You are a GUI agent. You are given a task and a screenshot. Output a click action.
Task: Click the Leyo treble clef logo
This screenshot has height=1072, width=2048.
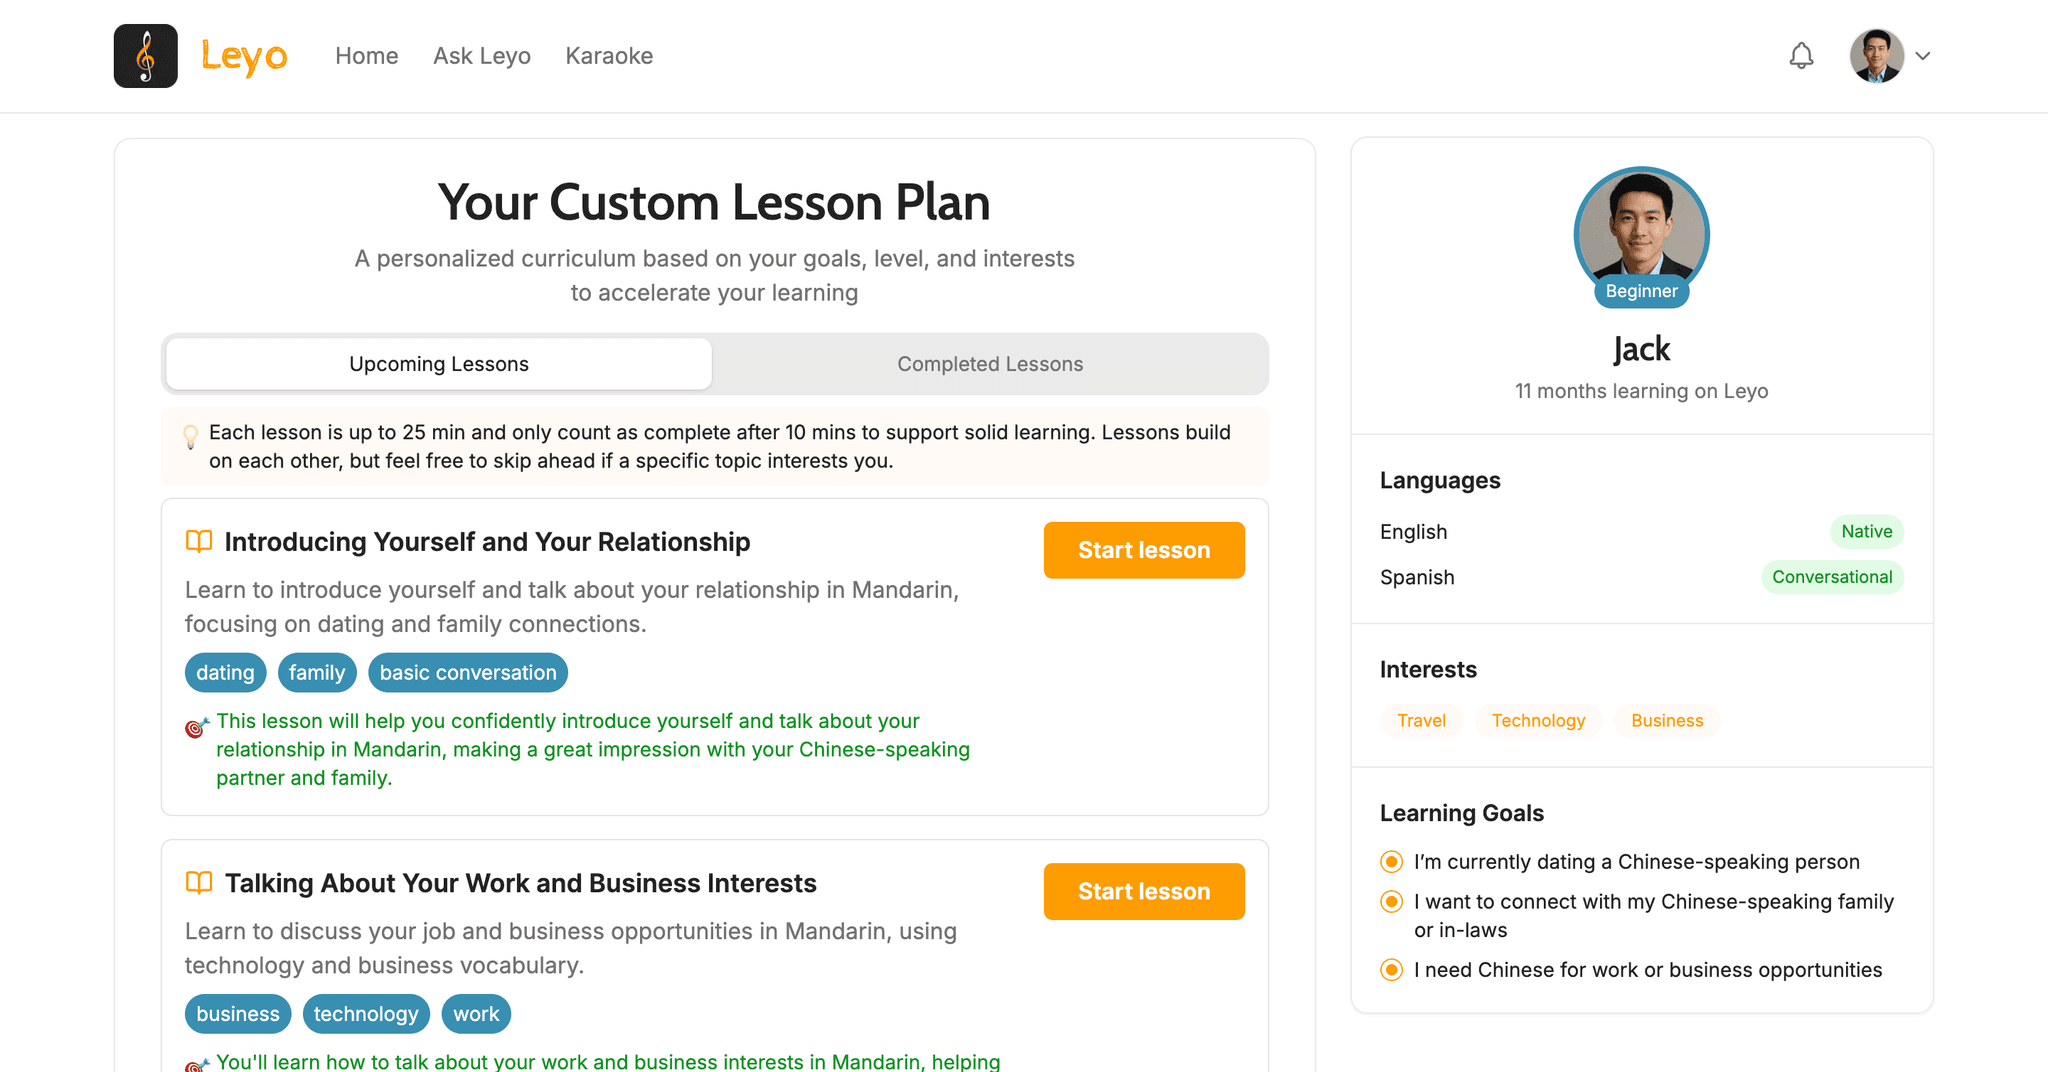[x=145, y=55]
